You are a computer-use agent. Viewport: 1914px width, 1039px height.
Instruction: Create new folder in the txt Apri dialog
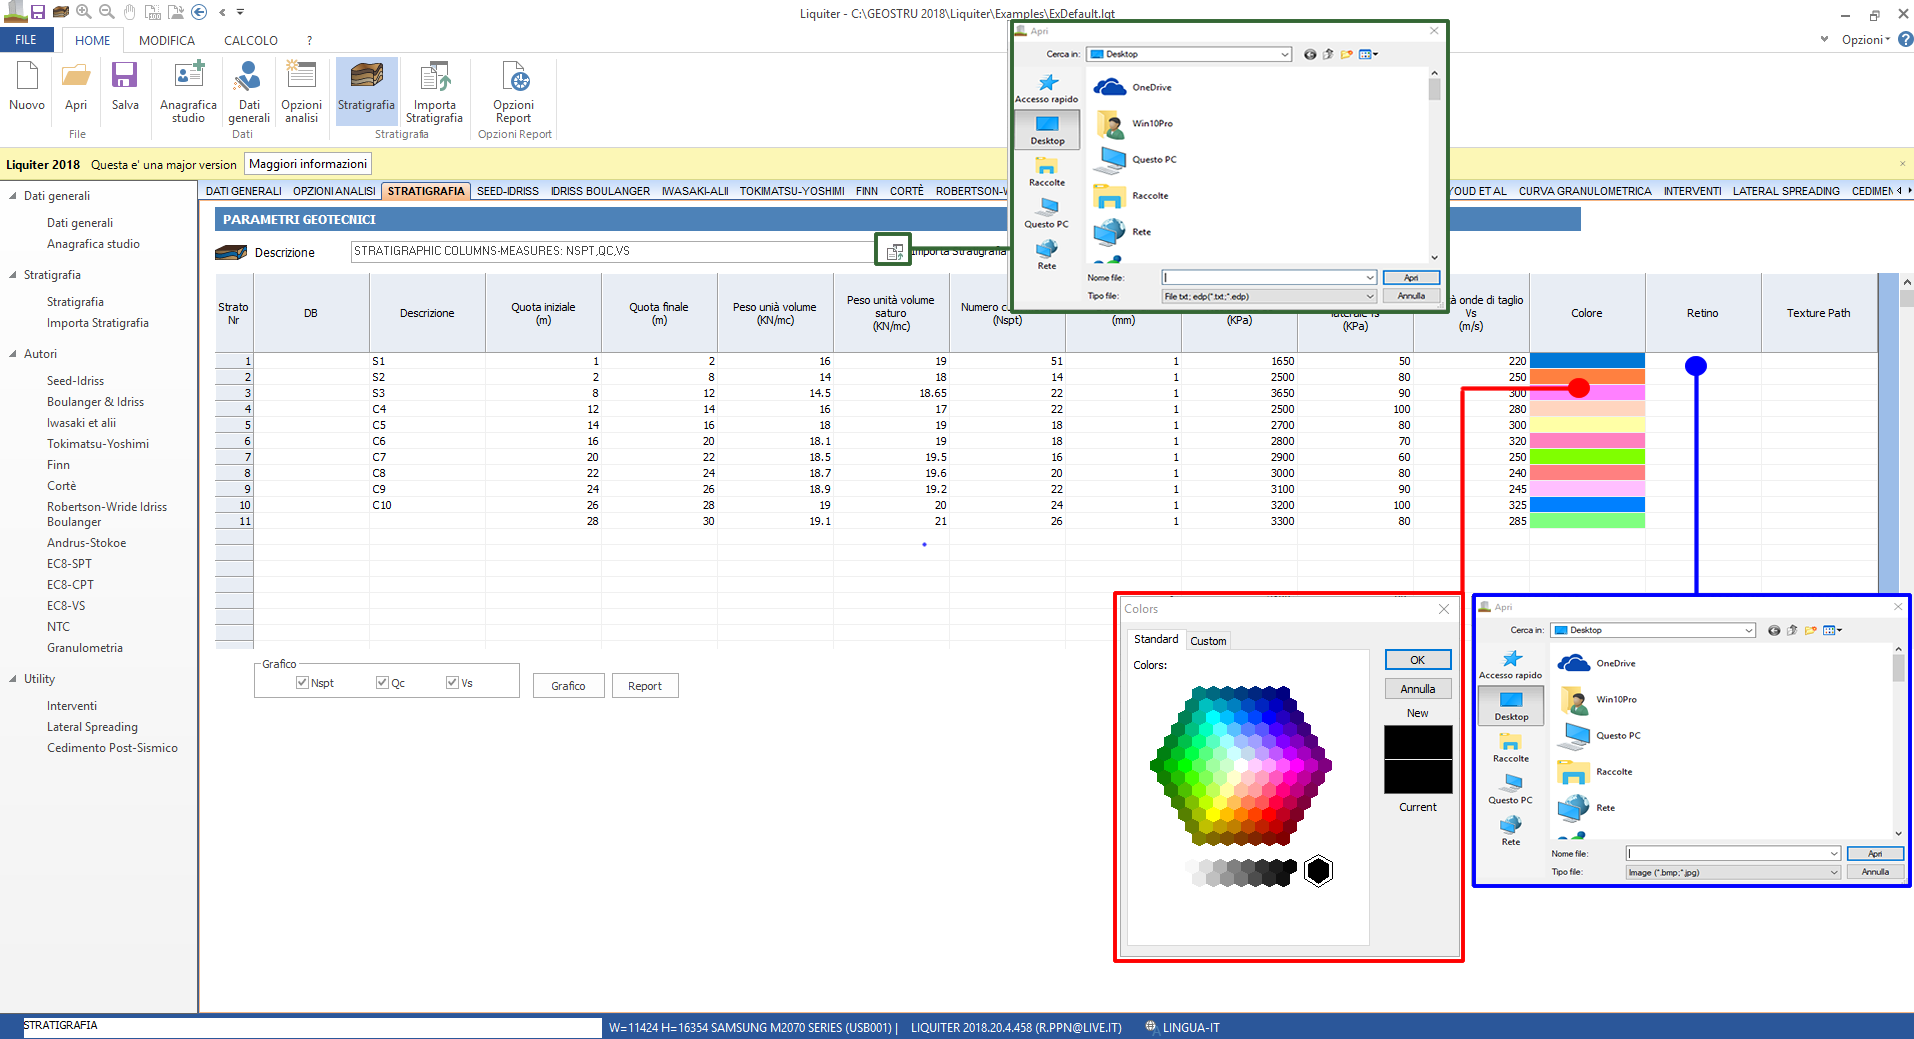pyautogui.click(x=1347, y=54)
